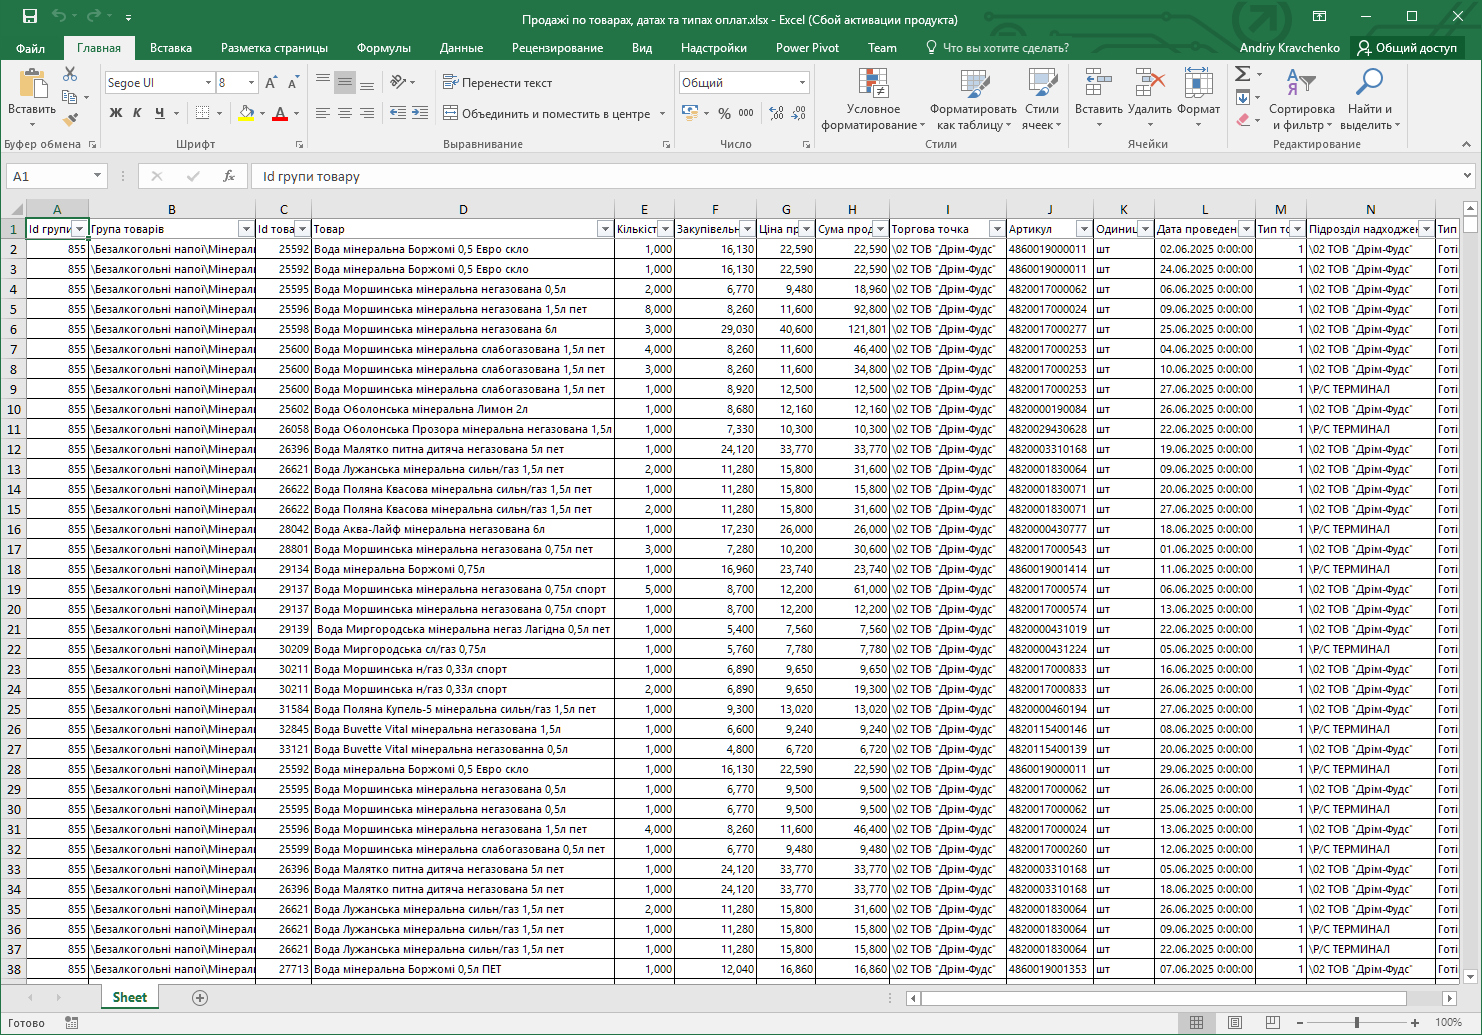Image resolution: width=1482 pixels, height=1035 pixels.
Task: Open the font name Segoe UI dropdown
Action: coord(208,83)
